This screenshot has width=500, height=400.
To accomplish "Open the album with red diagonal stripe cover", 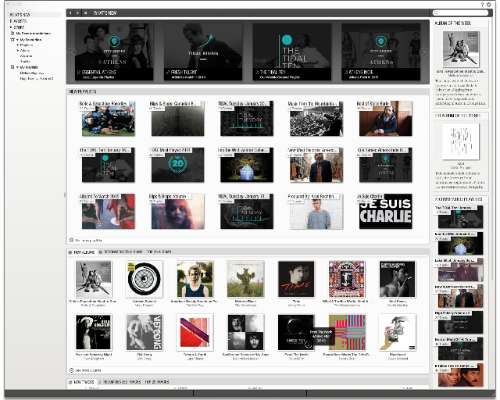I will [195, 332].
